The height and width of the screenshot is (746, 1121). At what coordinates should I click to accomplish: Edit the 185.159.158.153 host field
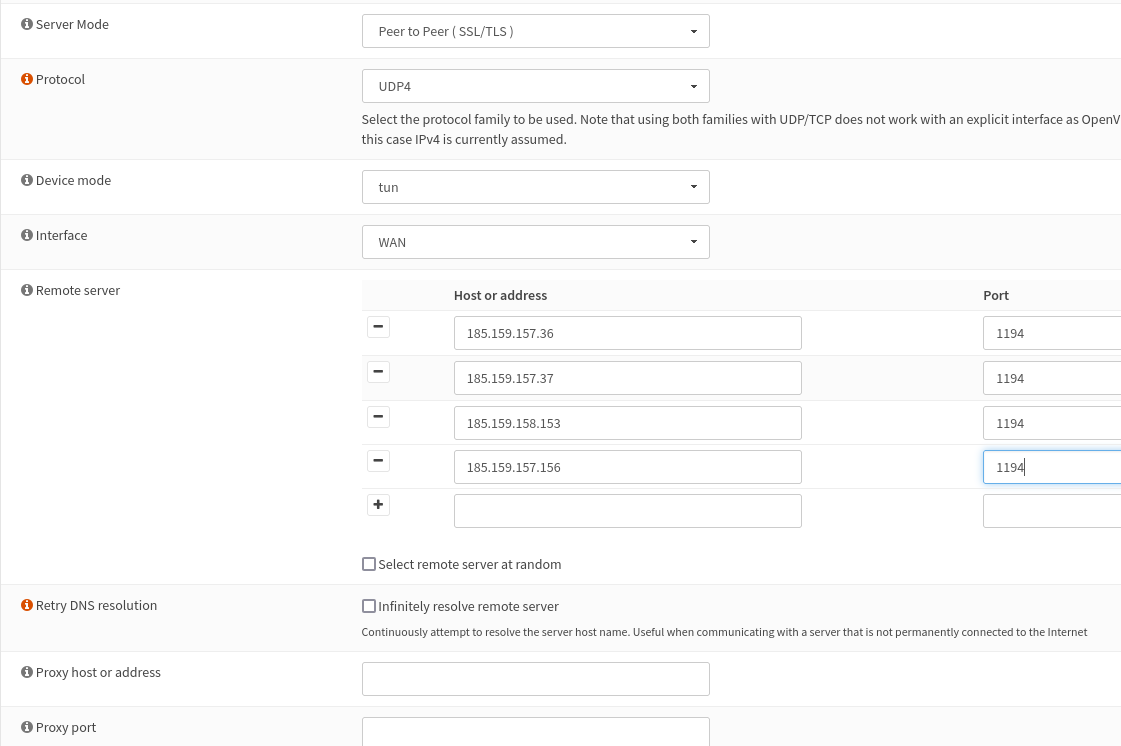click(x=628, y=423)
